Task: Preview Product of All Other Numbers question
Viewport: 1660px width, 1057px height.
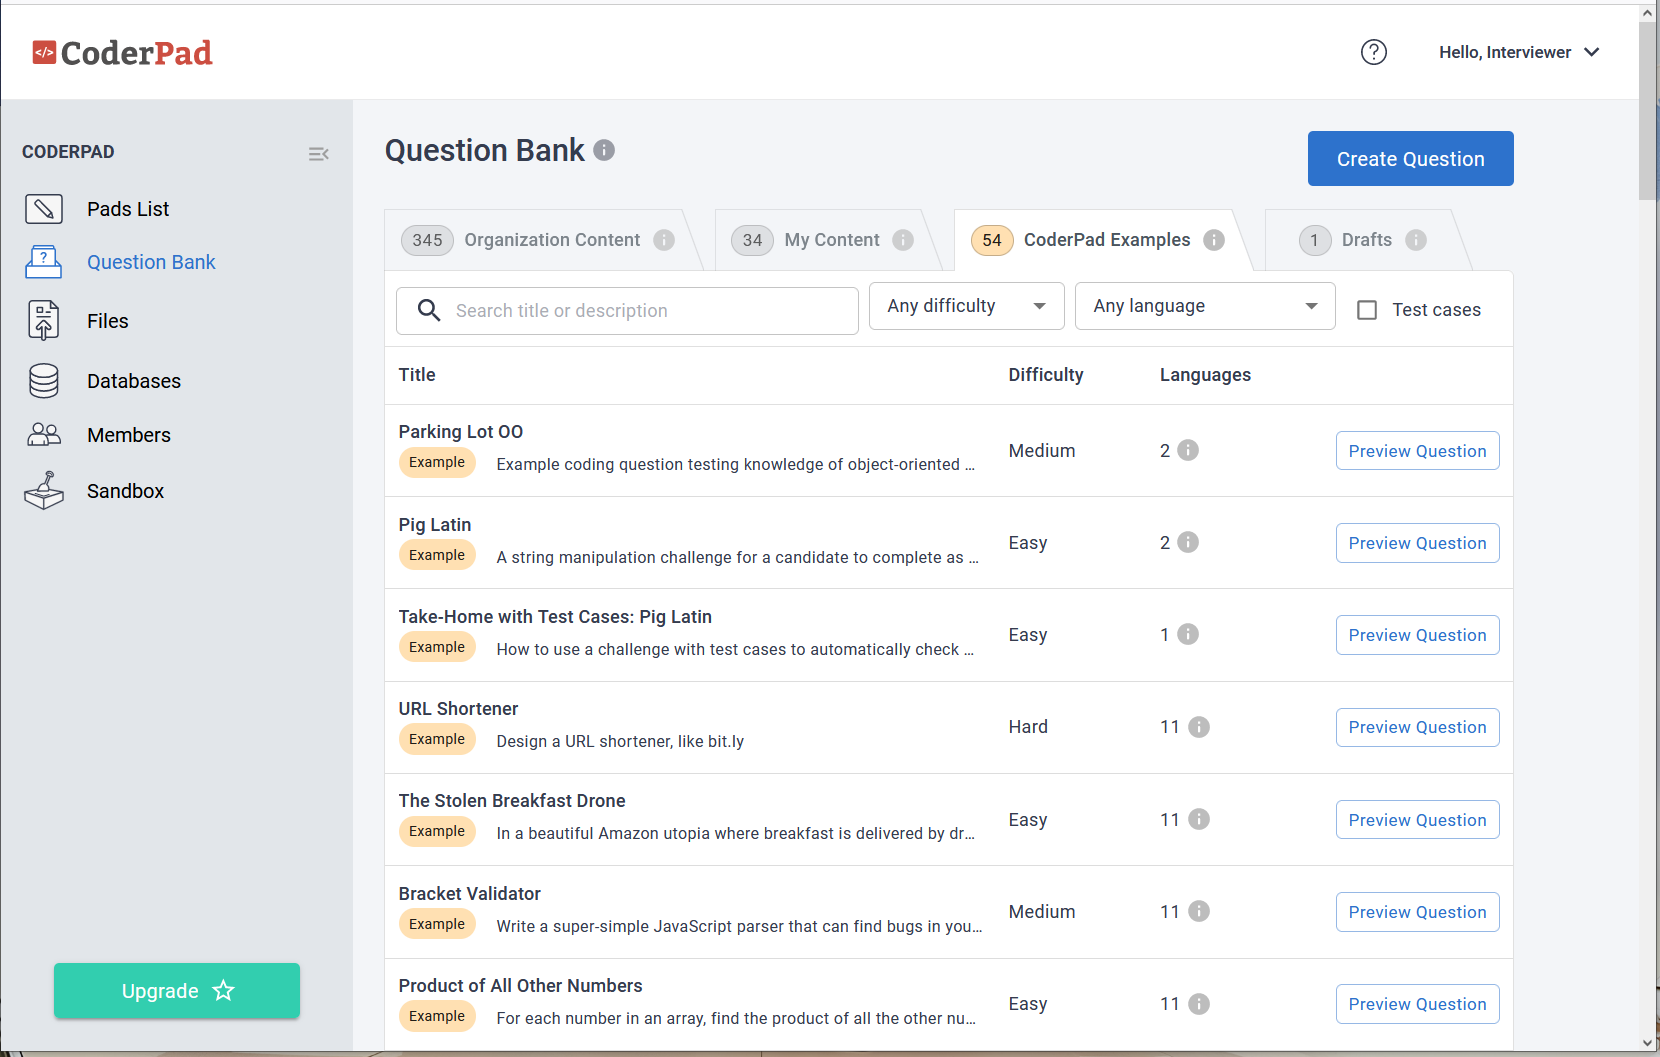Action: tap(1417, 1004)
